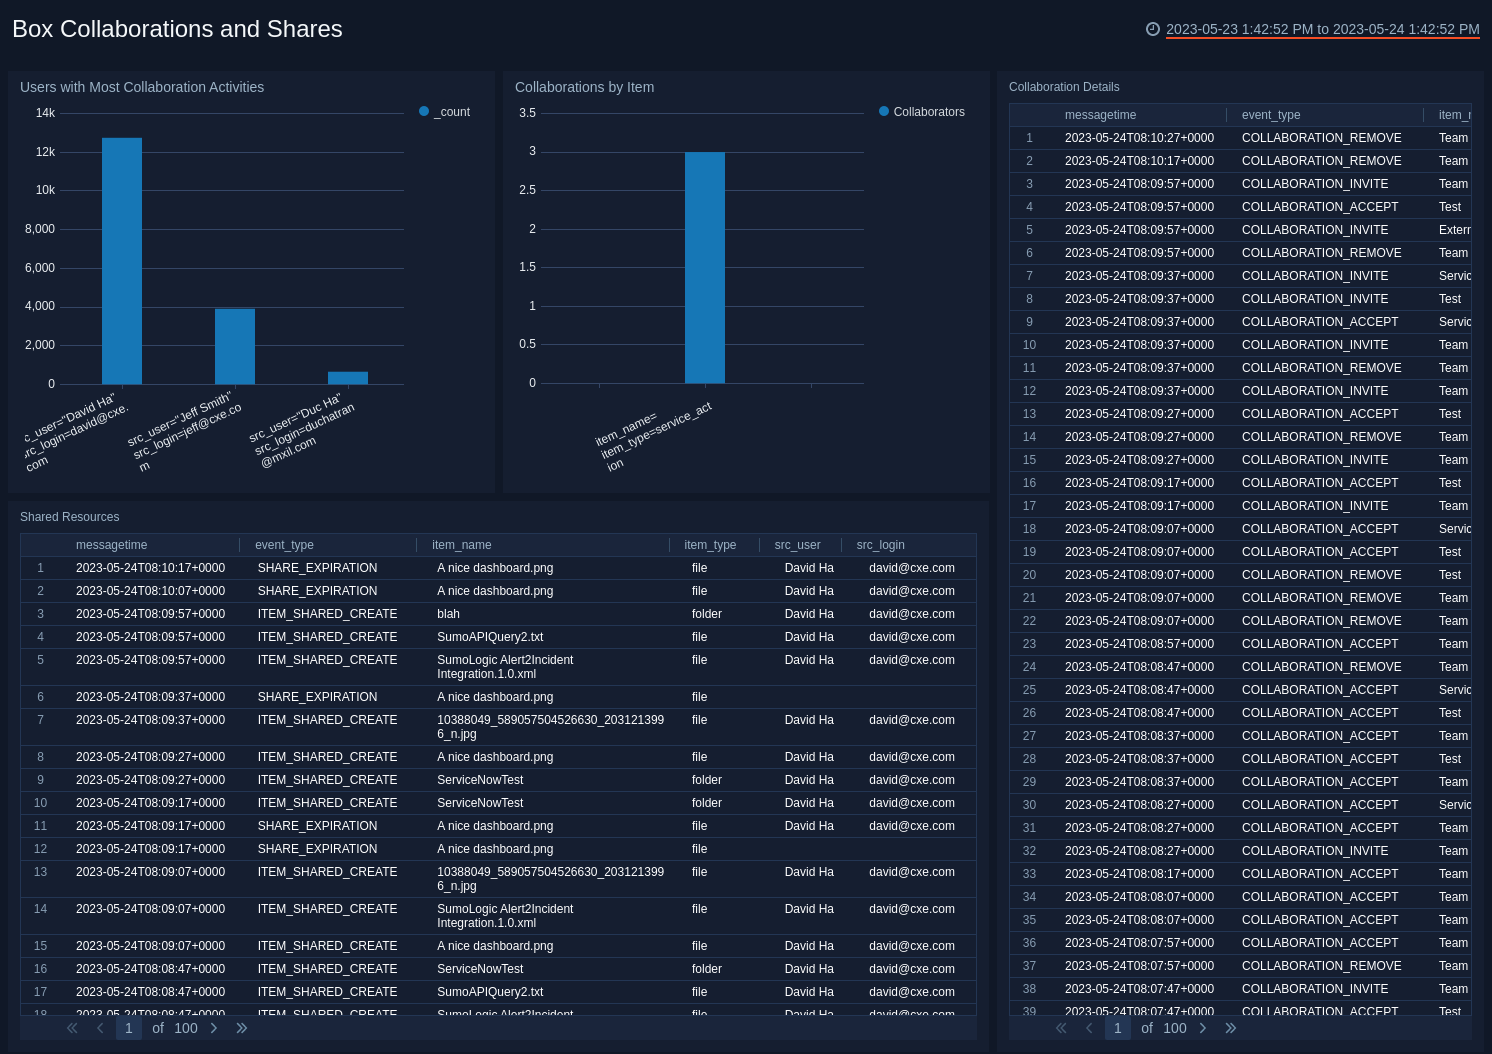This screenshot has height=1054, width=1492.
Task: Jump to the first page of Shared Resources
Action: pos(71,1028)
